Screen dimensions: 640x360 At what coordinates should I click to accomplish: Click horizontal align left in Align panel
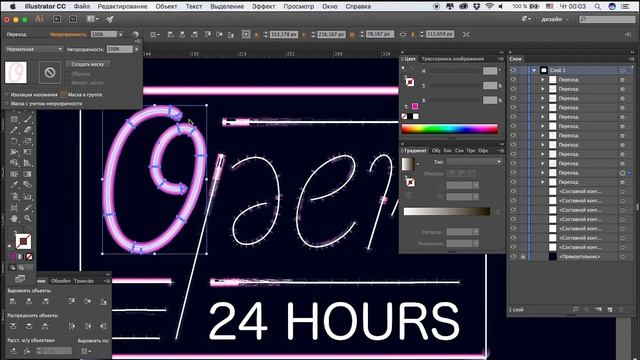coord(13,301)
